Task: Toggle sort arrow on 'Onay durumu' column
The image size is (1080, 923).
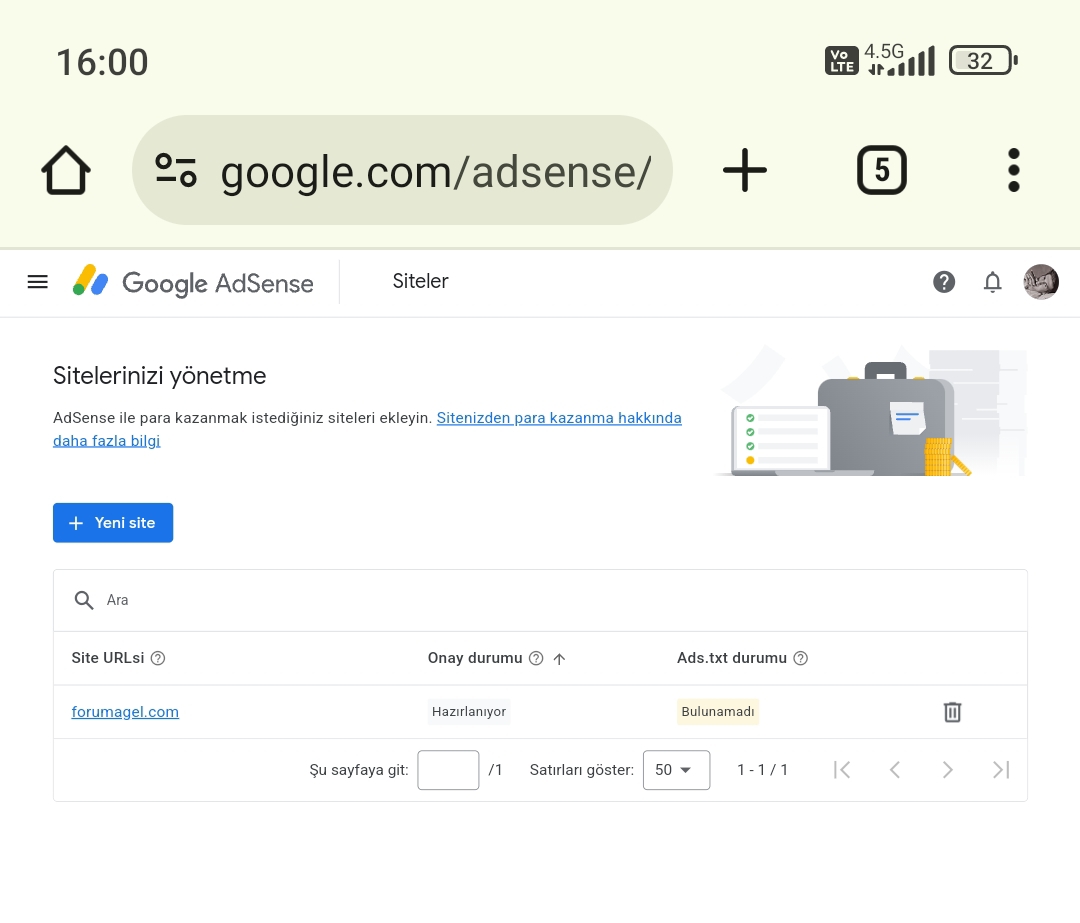Action: click(559, 658)
